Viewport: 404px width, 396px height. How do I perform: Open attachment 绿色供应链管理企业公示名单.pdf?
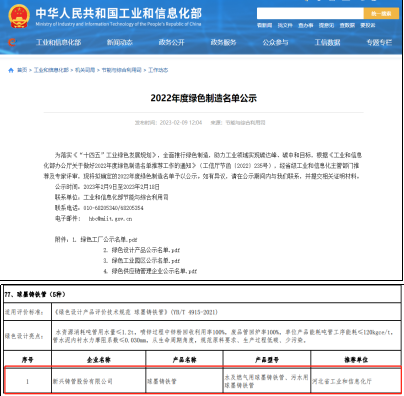[x=154, y=271]
